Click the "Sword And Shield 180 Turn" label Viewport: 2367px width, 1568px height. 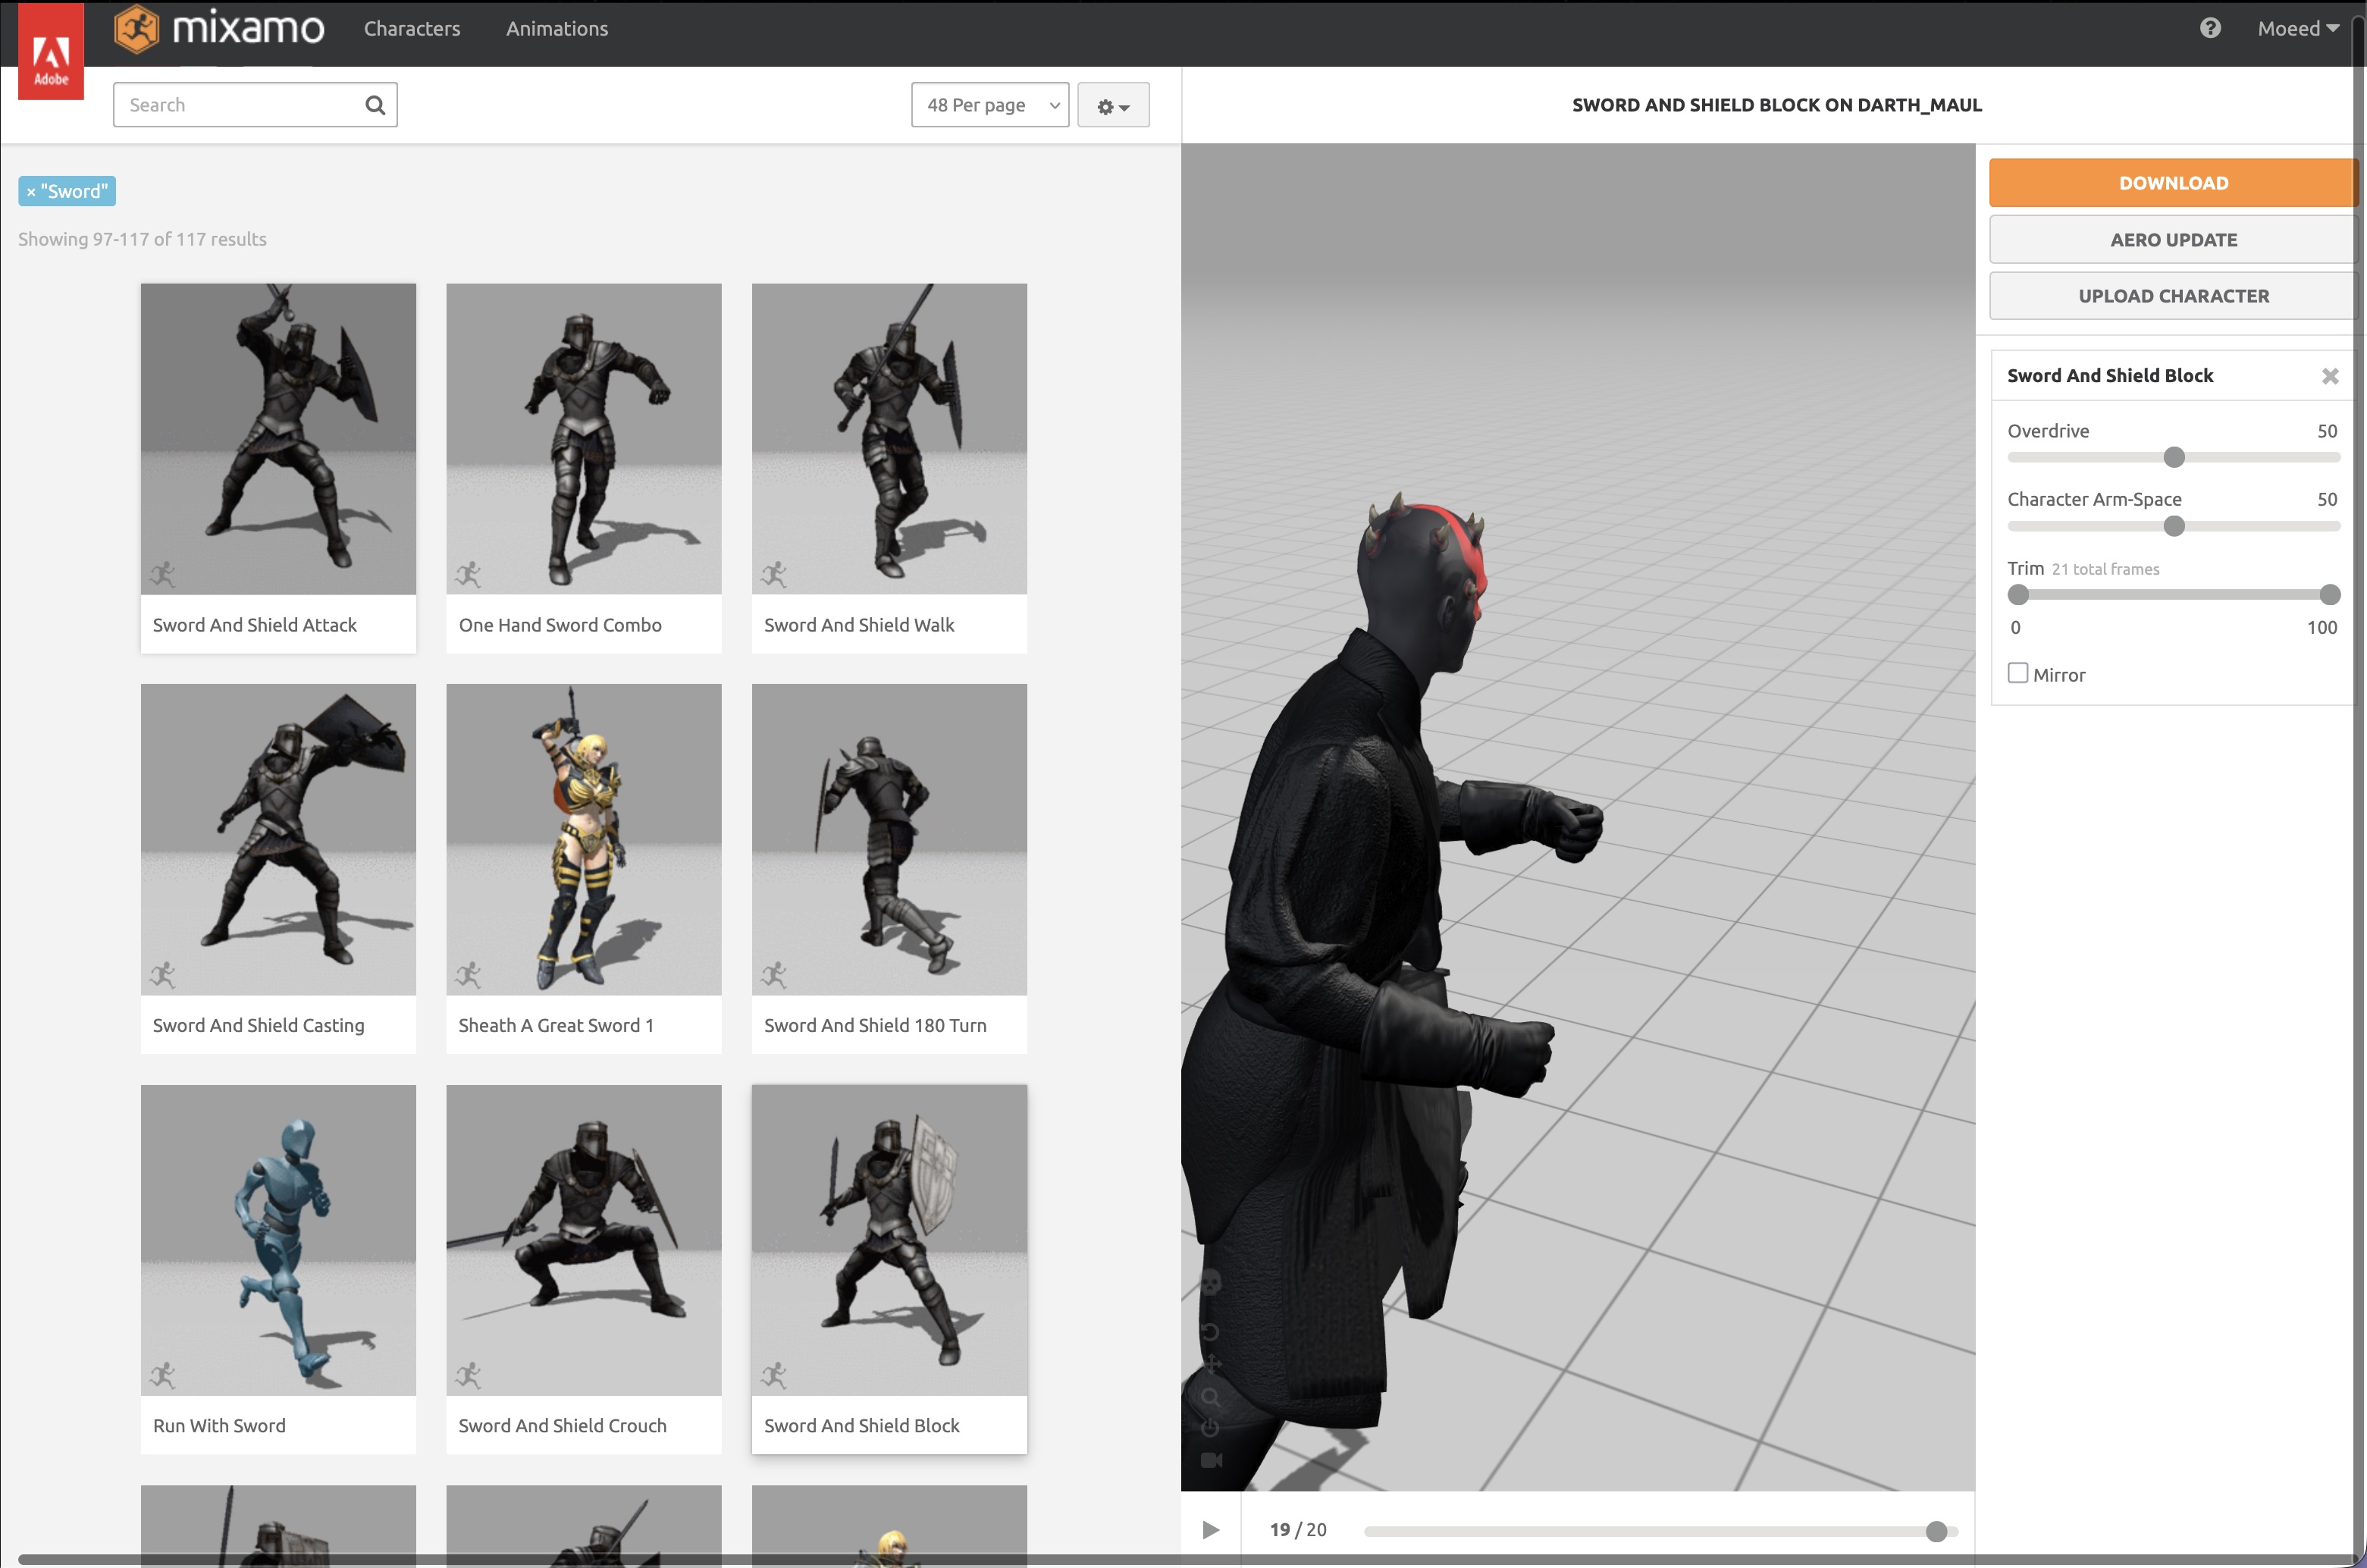(x=875, y=1025)
